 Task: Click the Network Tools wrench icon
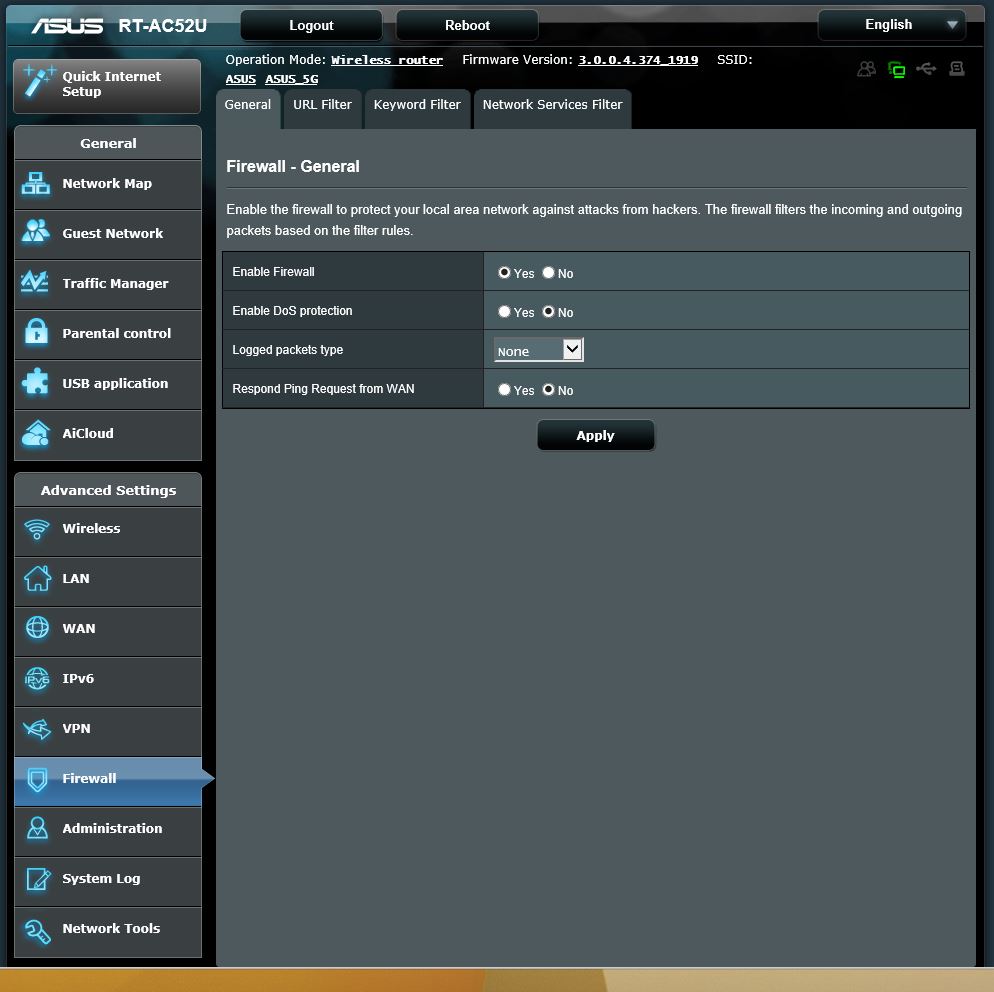pos(37,931)
